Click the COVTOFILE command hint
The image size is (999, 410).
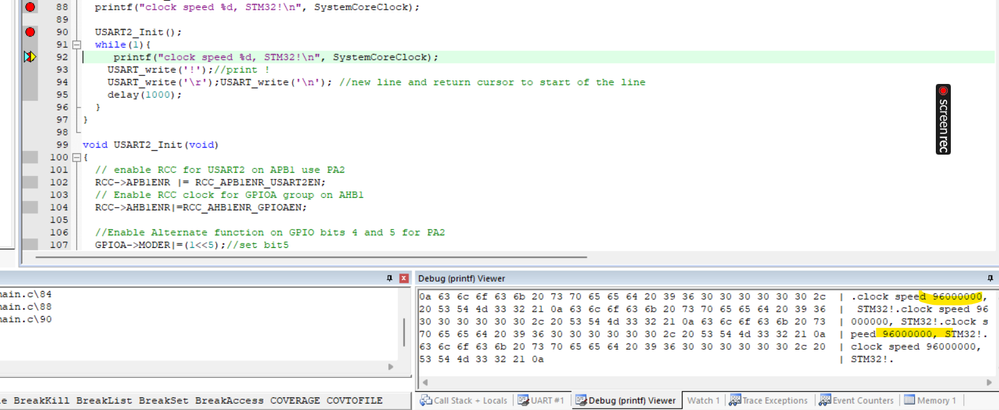pyautogui.click(x=354, y=400)
